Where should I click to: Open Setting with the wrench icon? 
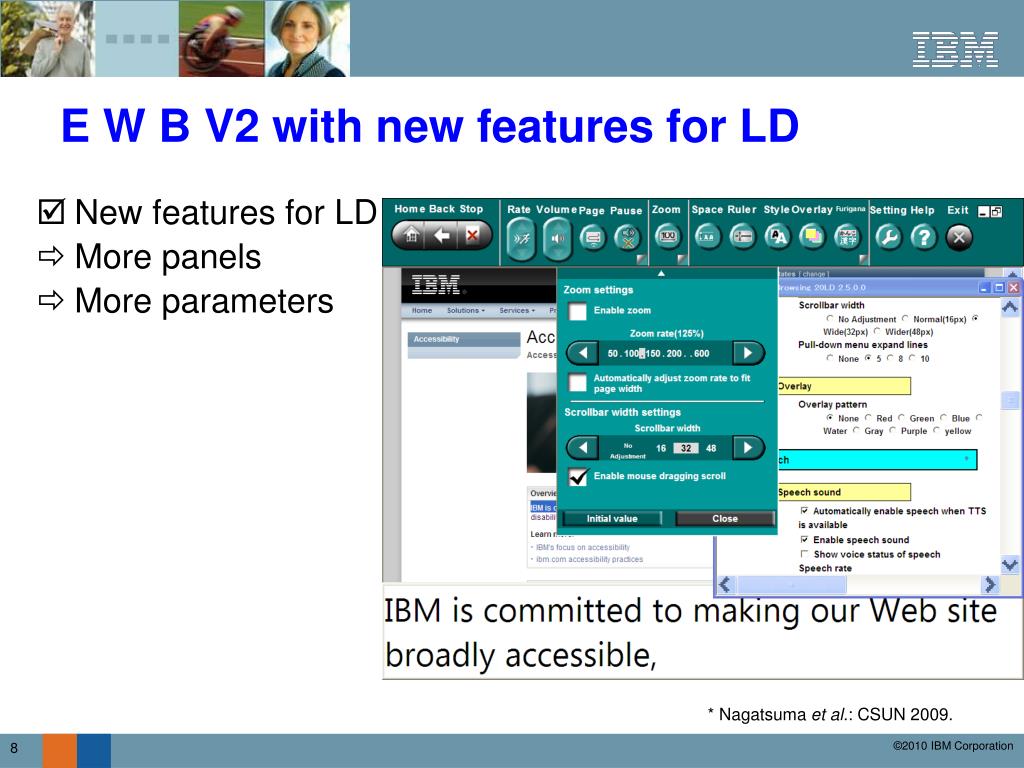tap(888, 237)
